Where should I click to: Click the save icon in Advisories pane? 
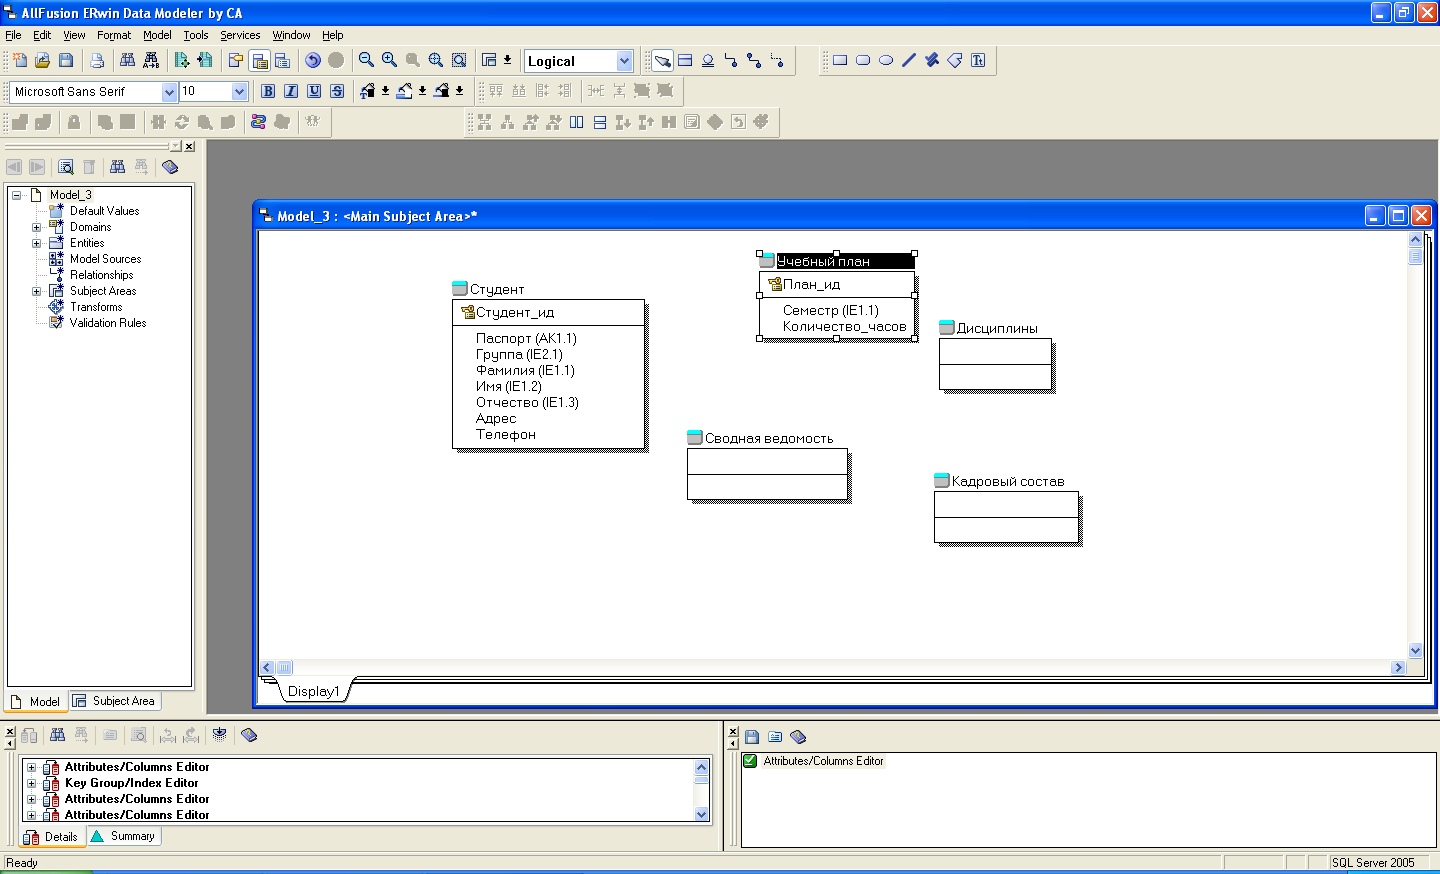pyautogui.click(x=752, y=736)
